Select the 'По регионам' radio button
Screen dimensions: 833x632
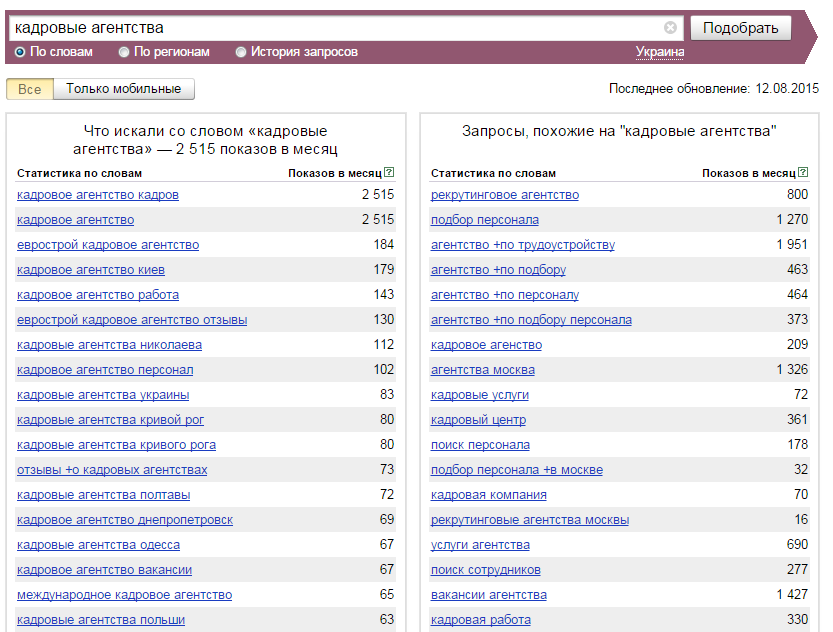pyautogui.click(x=124, y=52)
